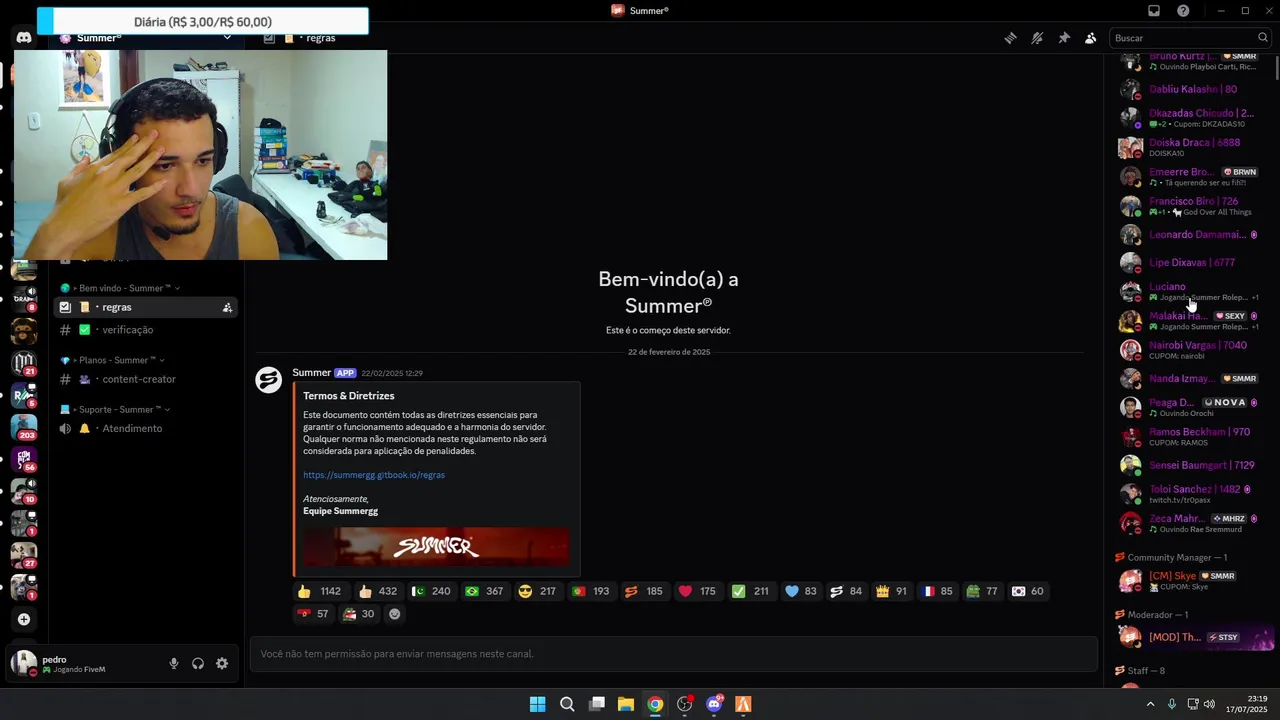The height and width of the screenshot is (720, 1280).
Task: Join the Atendimento voice channel
Action: click(147, 428)
